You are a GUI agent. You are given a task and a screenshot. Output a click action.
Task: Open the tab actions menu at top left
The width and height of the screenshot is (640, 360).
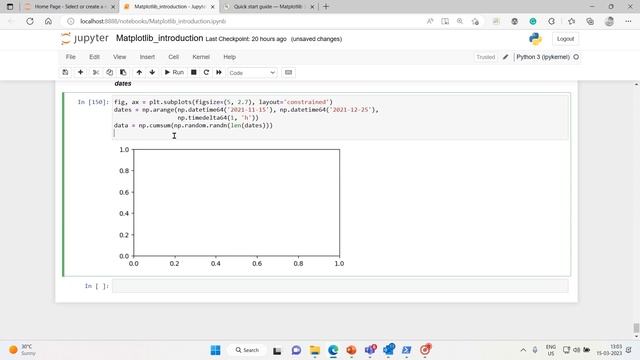(x=10, y=7)
